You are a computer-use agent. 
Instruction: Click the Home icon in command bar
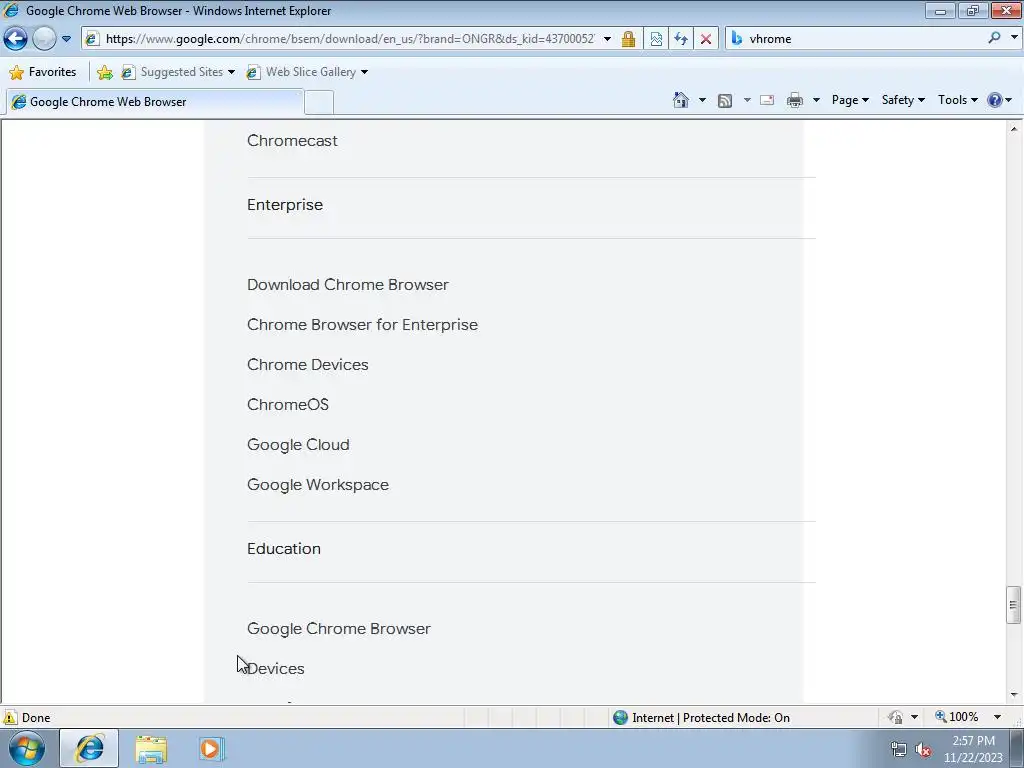click(680, 100)
